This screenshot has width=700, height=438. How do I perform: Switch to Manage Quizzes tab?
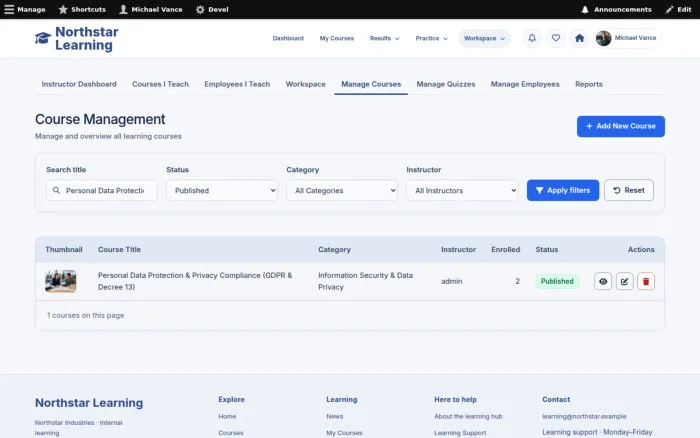446,84
